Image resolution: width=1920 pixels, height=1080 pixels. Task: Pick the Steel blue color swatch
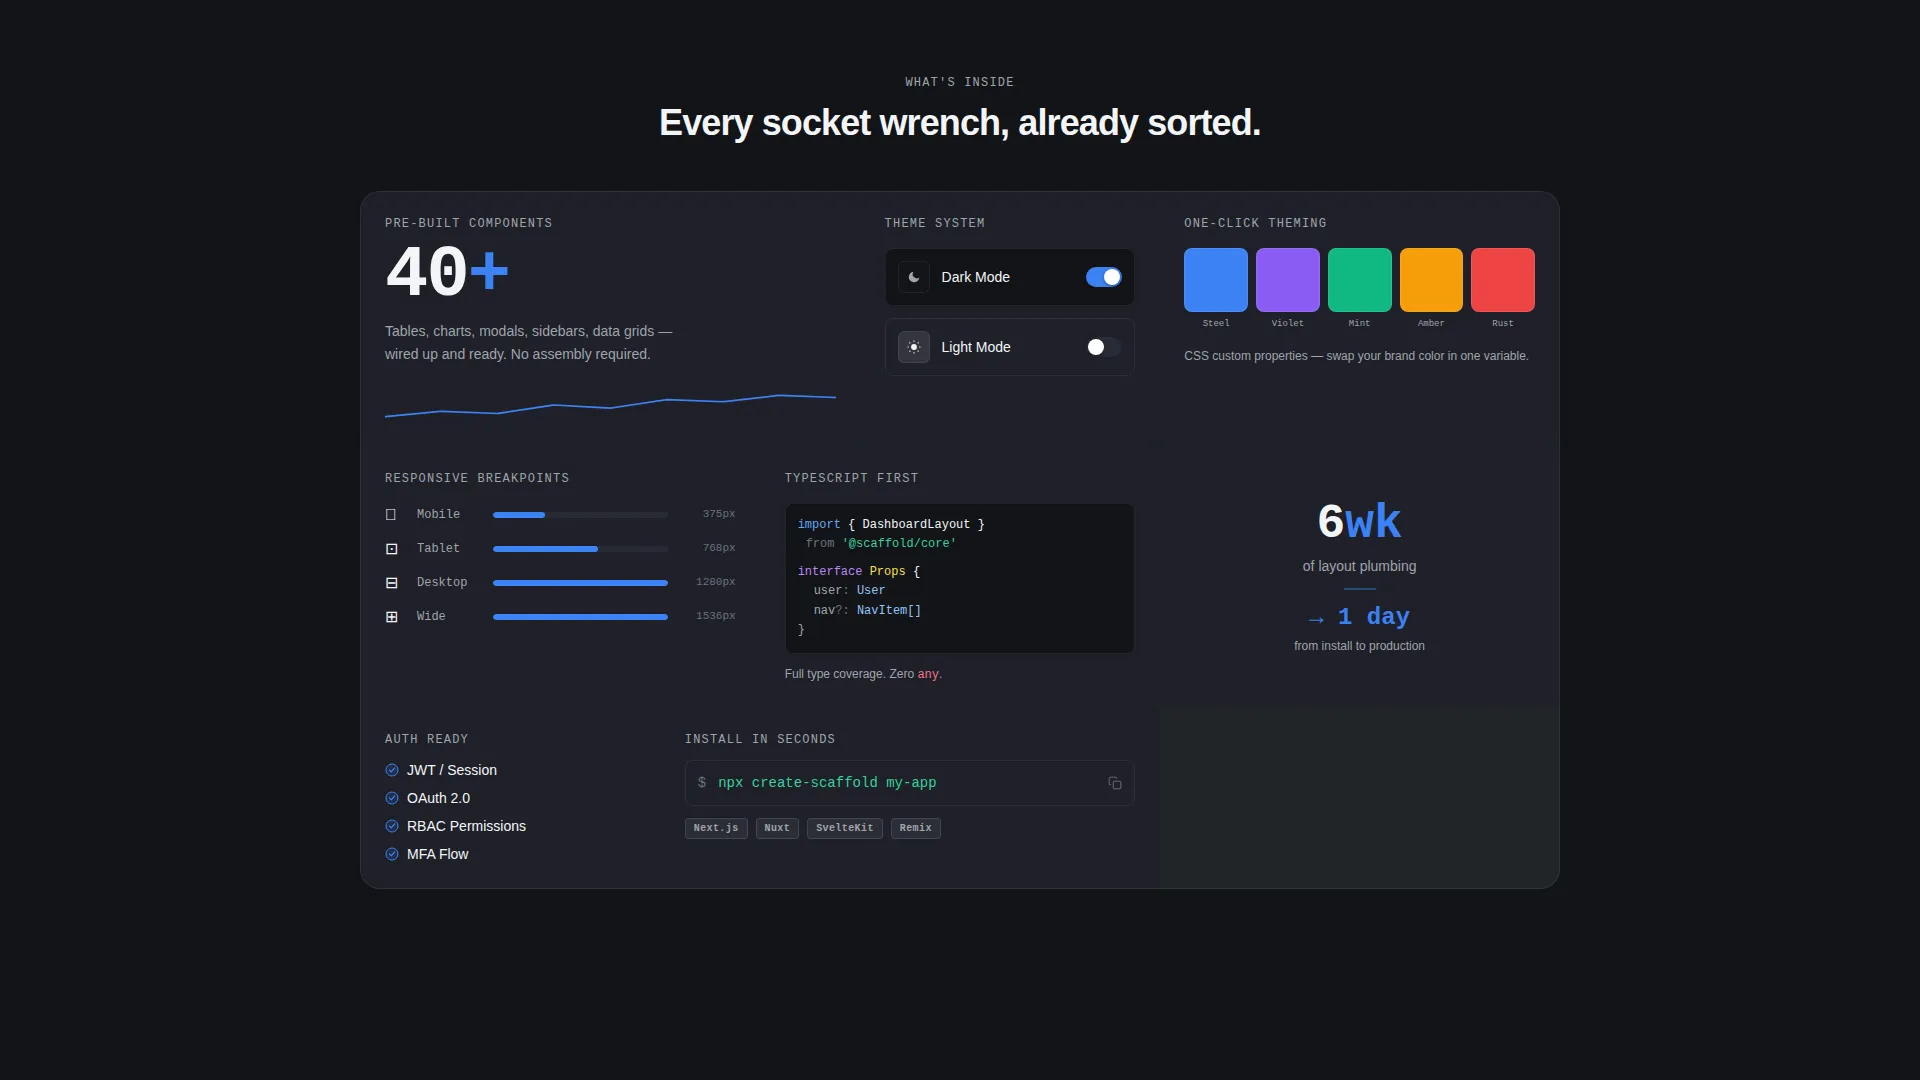pyautogui.click(x=1216, y=280)
